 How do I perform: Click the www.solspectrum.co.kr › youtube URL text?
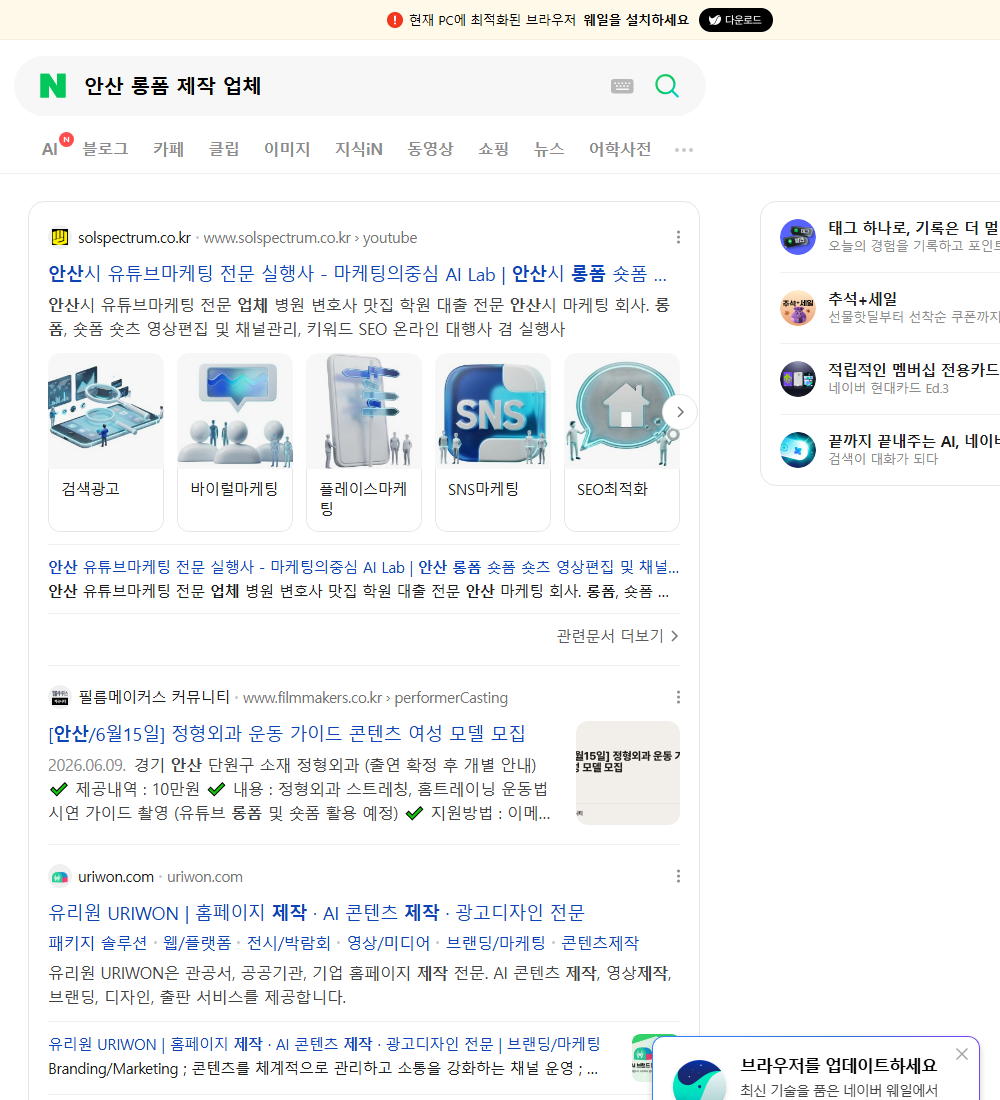[x=310, y=238]
